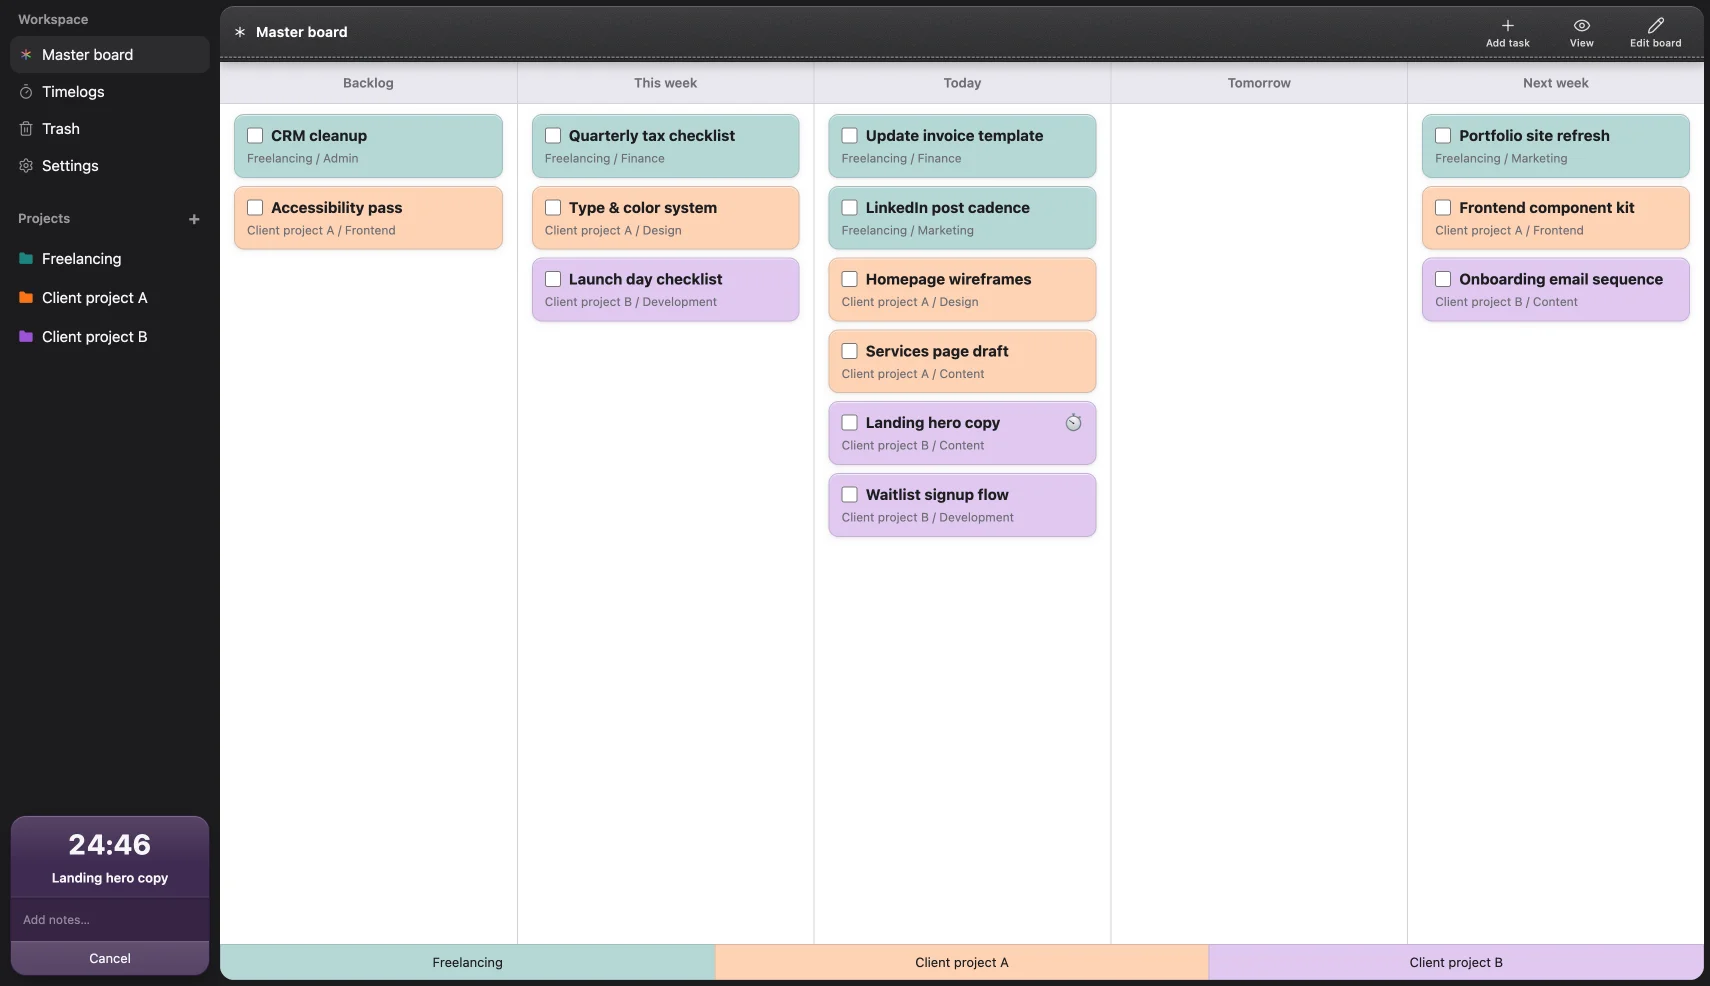The width and height of the screenshot is (1710, 986).
Task: Open the Client project A sidebar item
Action: point(110,298)
